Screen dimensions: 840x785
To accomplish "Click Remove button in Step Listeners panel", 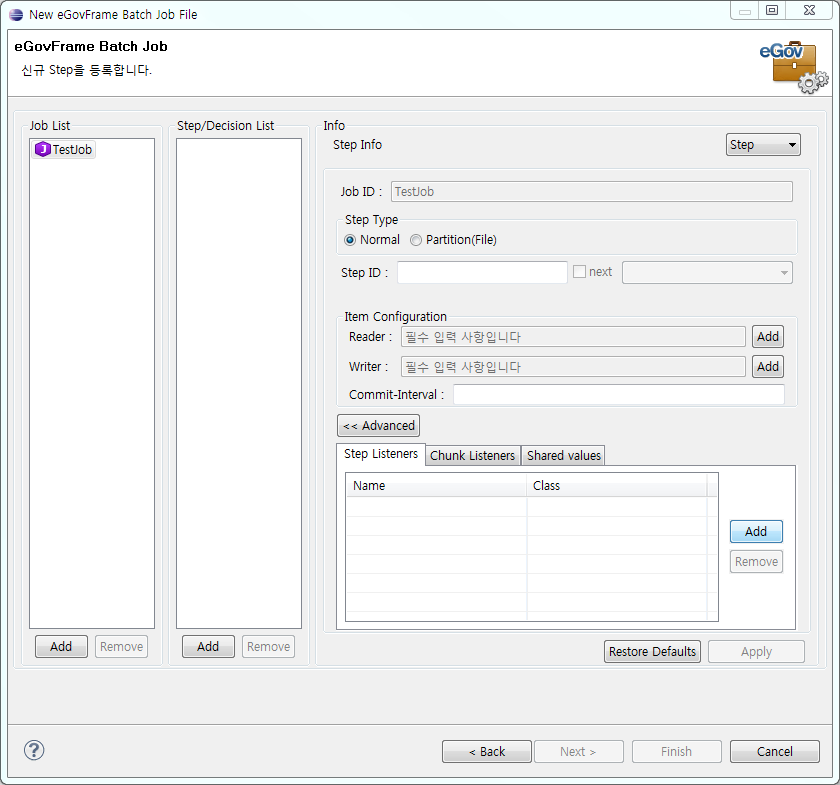I will (756, 562).
